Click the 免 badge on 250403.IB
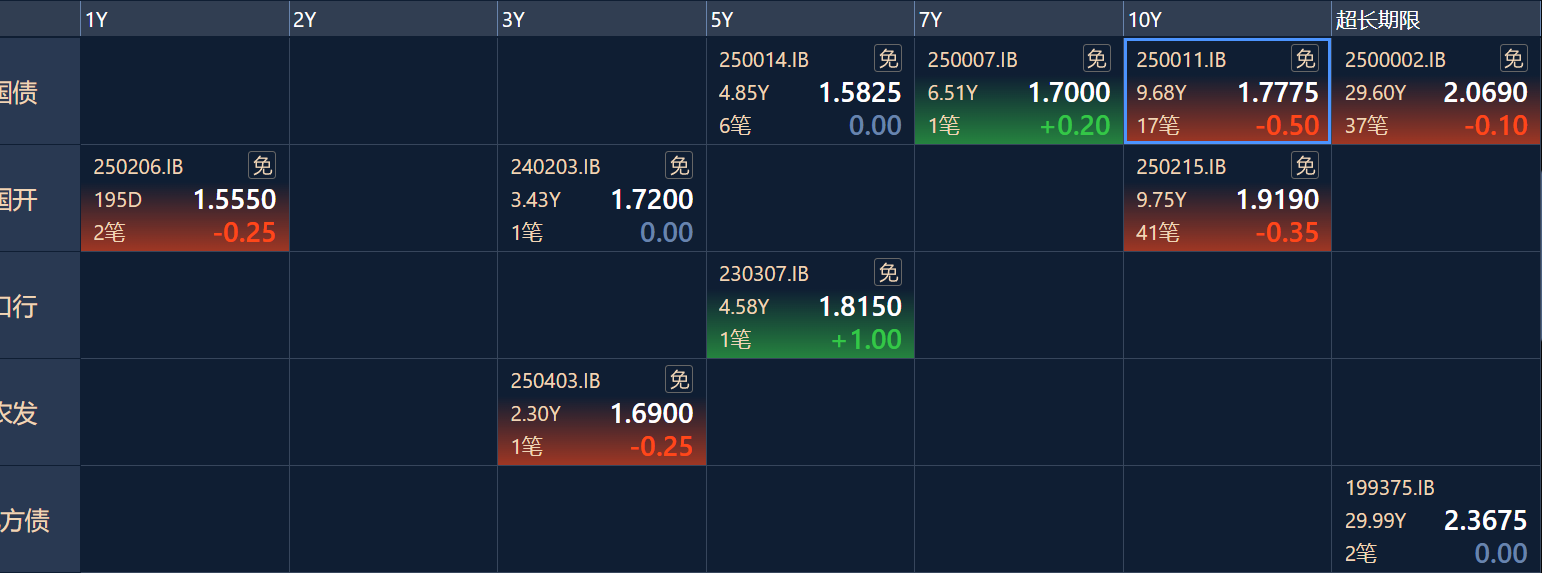This screenshot has width=1542, height=573. (x=679, y=380)
